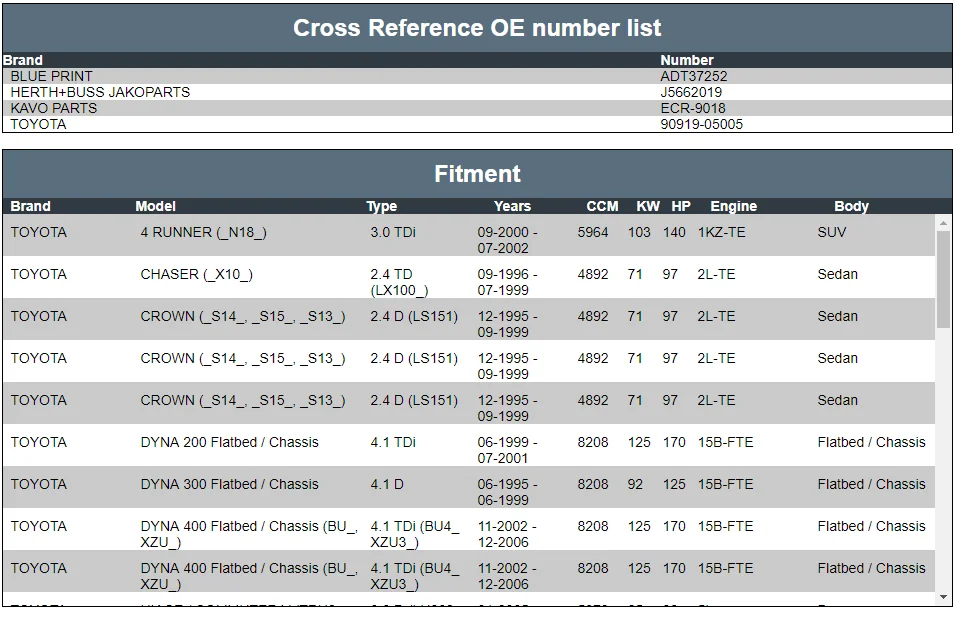Click the Engine column header
Image resolution: width=961 pixels, height=635 pixels.
[x=734, y=206]
